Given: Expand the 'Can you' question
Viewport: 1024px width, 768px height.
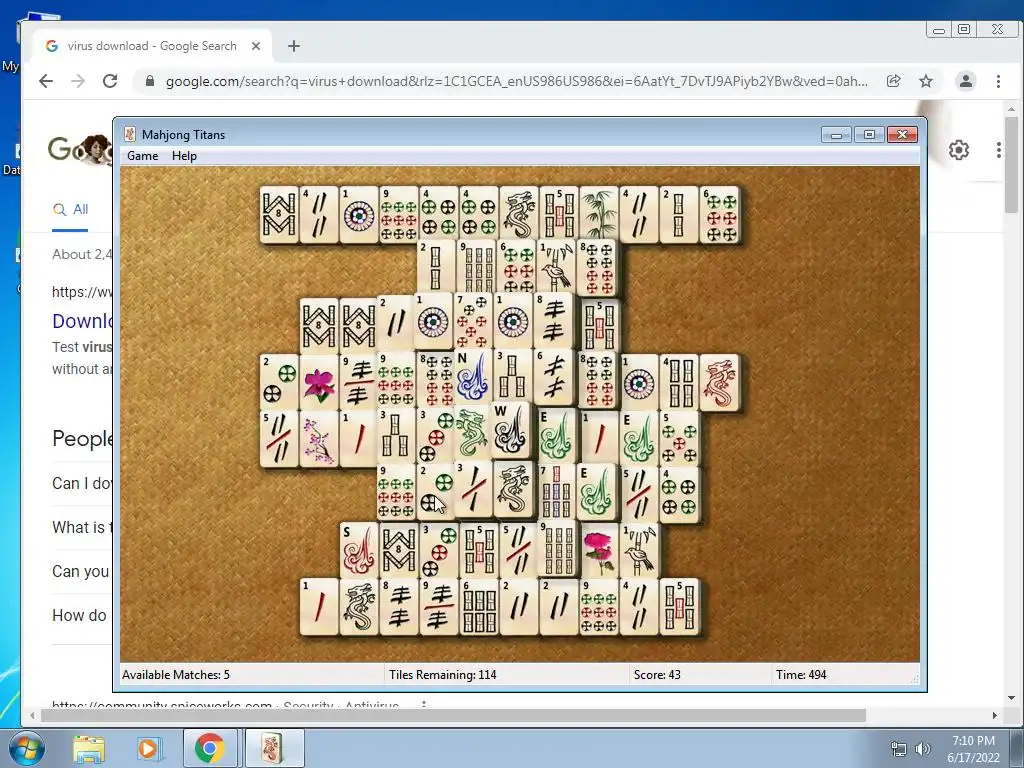Looking at the screenshot, I should tap(82, 571).
